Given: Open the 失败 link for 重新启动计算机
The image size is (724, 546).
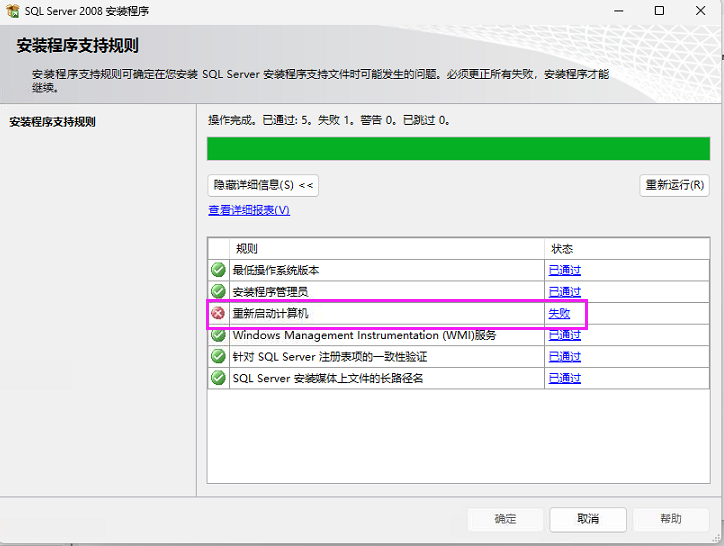Looking at the screenshot, I should click(x=559, y=313).
